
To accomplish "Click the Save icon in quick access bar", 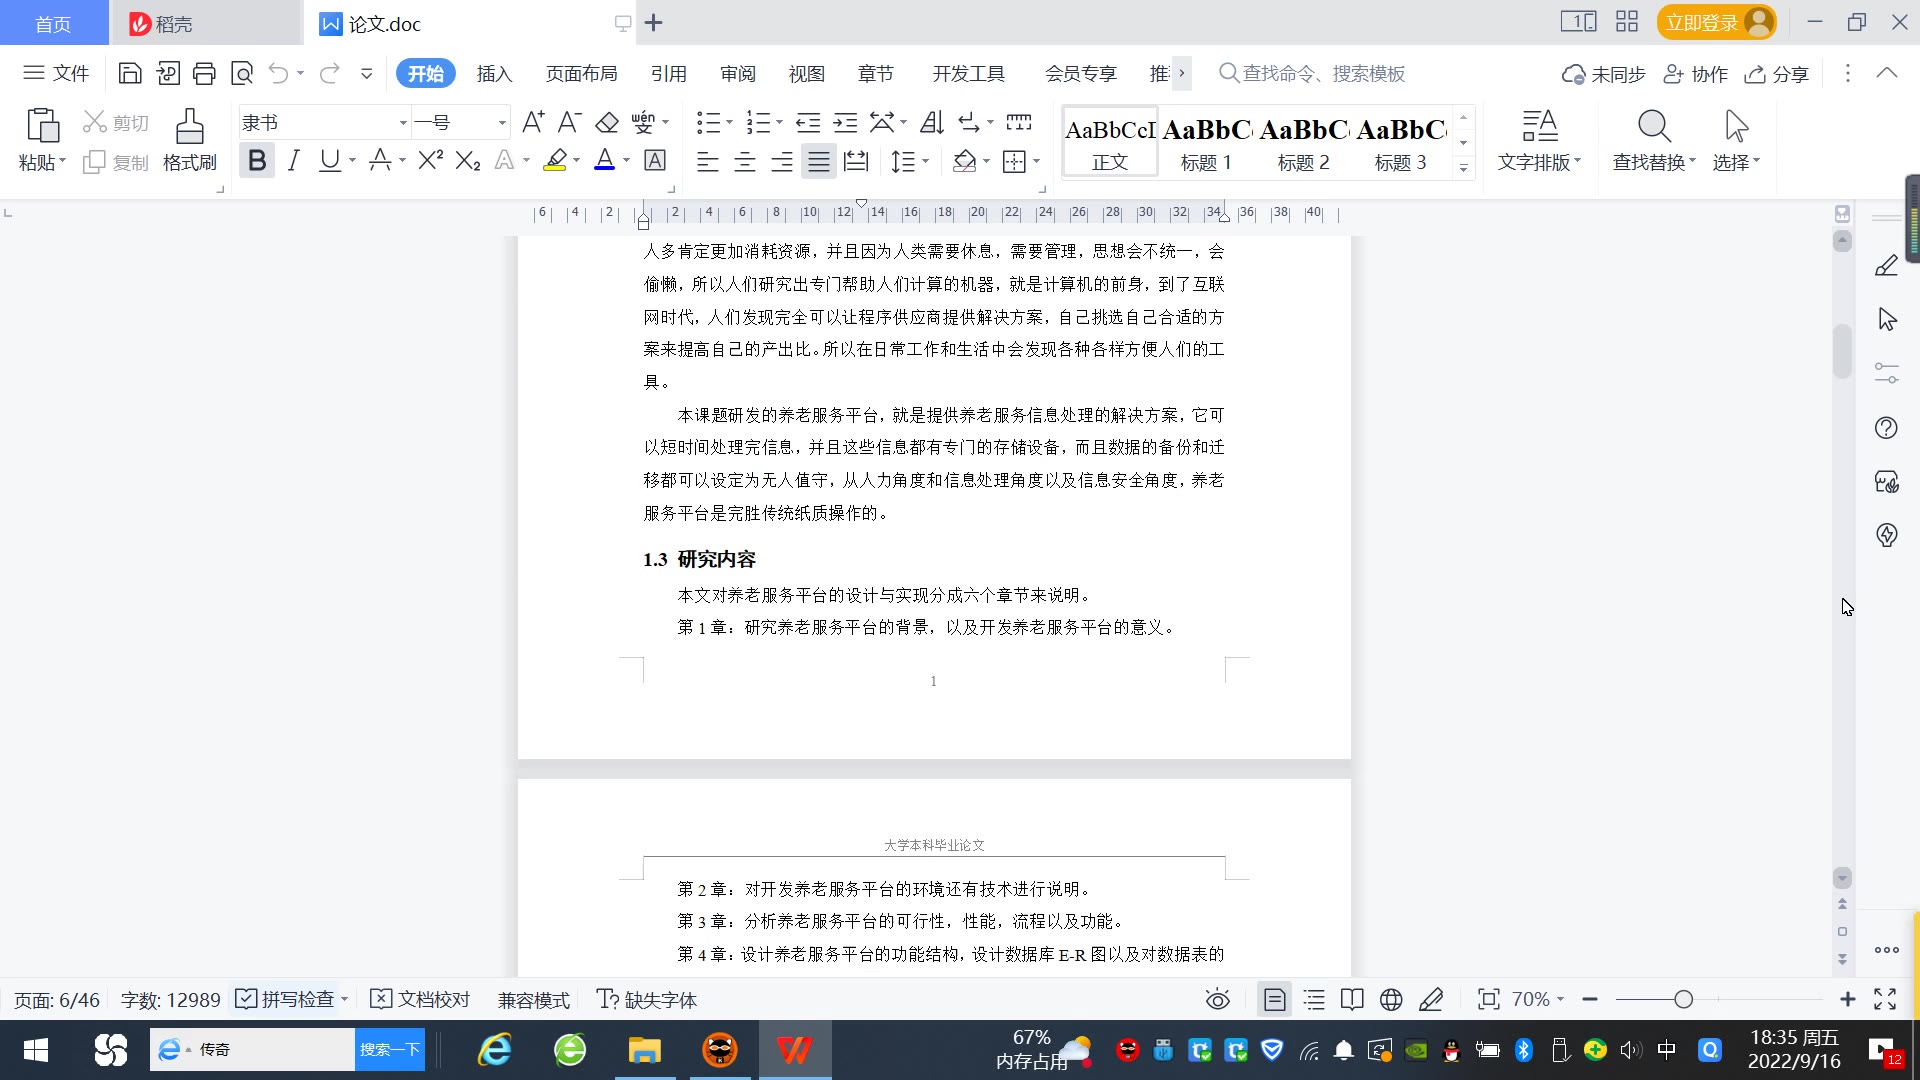I will 129,73.
